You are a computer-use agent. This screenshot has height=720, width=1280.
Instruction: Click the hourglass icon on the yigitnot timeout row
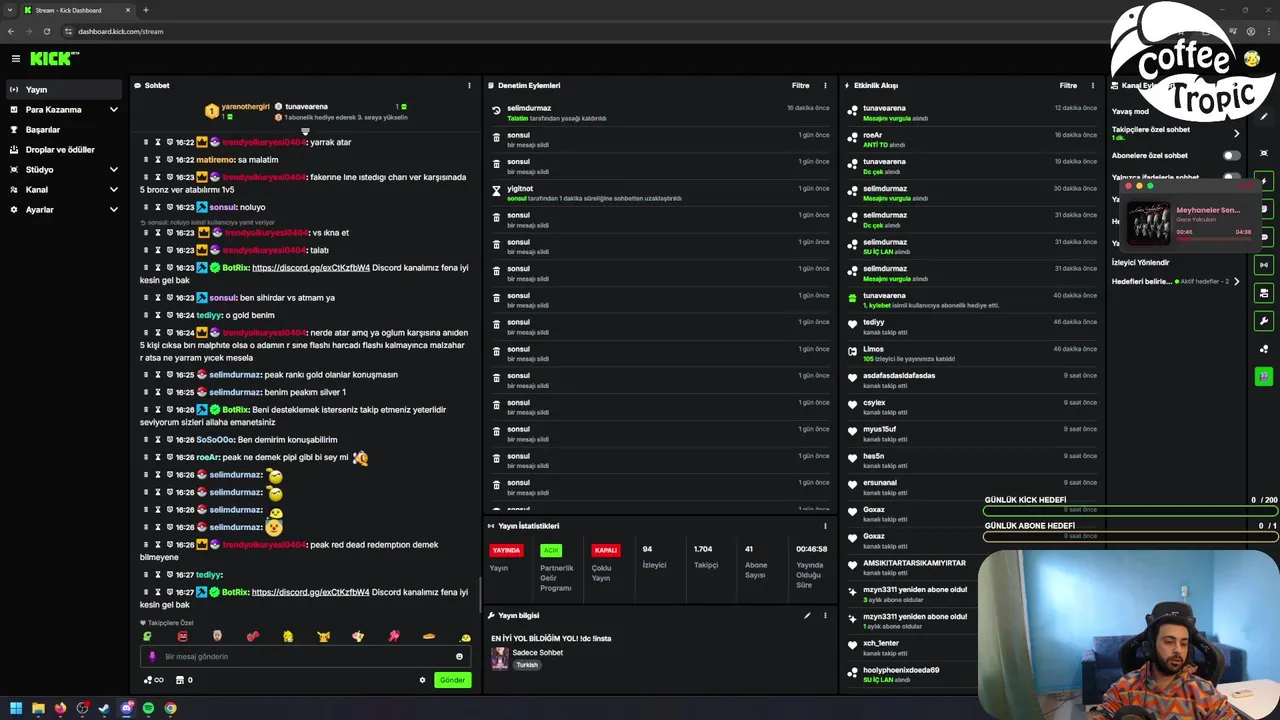click(496, 191)
